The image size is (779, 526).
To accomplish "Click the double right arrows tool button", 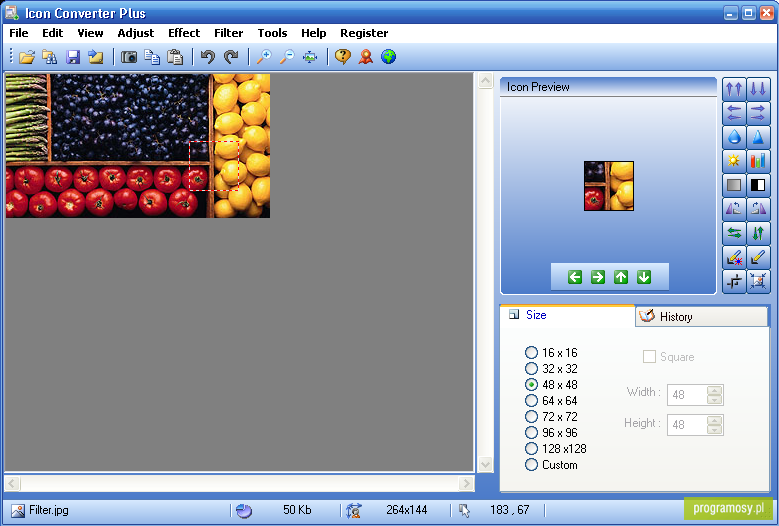I will point(758,113).
